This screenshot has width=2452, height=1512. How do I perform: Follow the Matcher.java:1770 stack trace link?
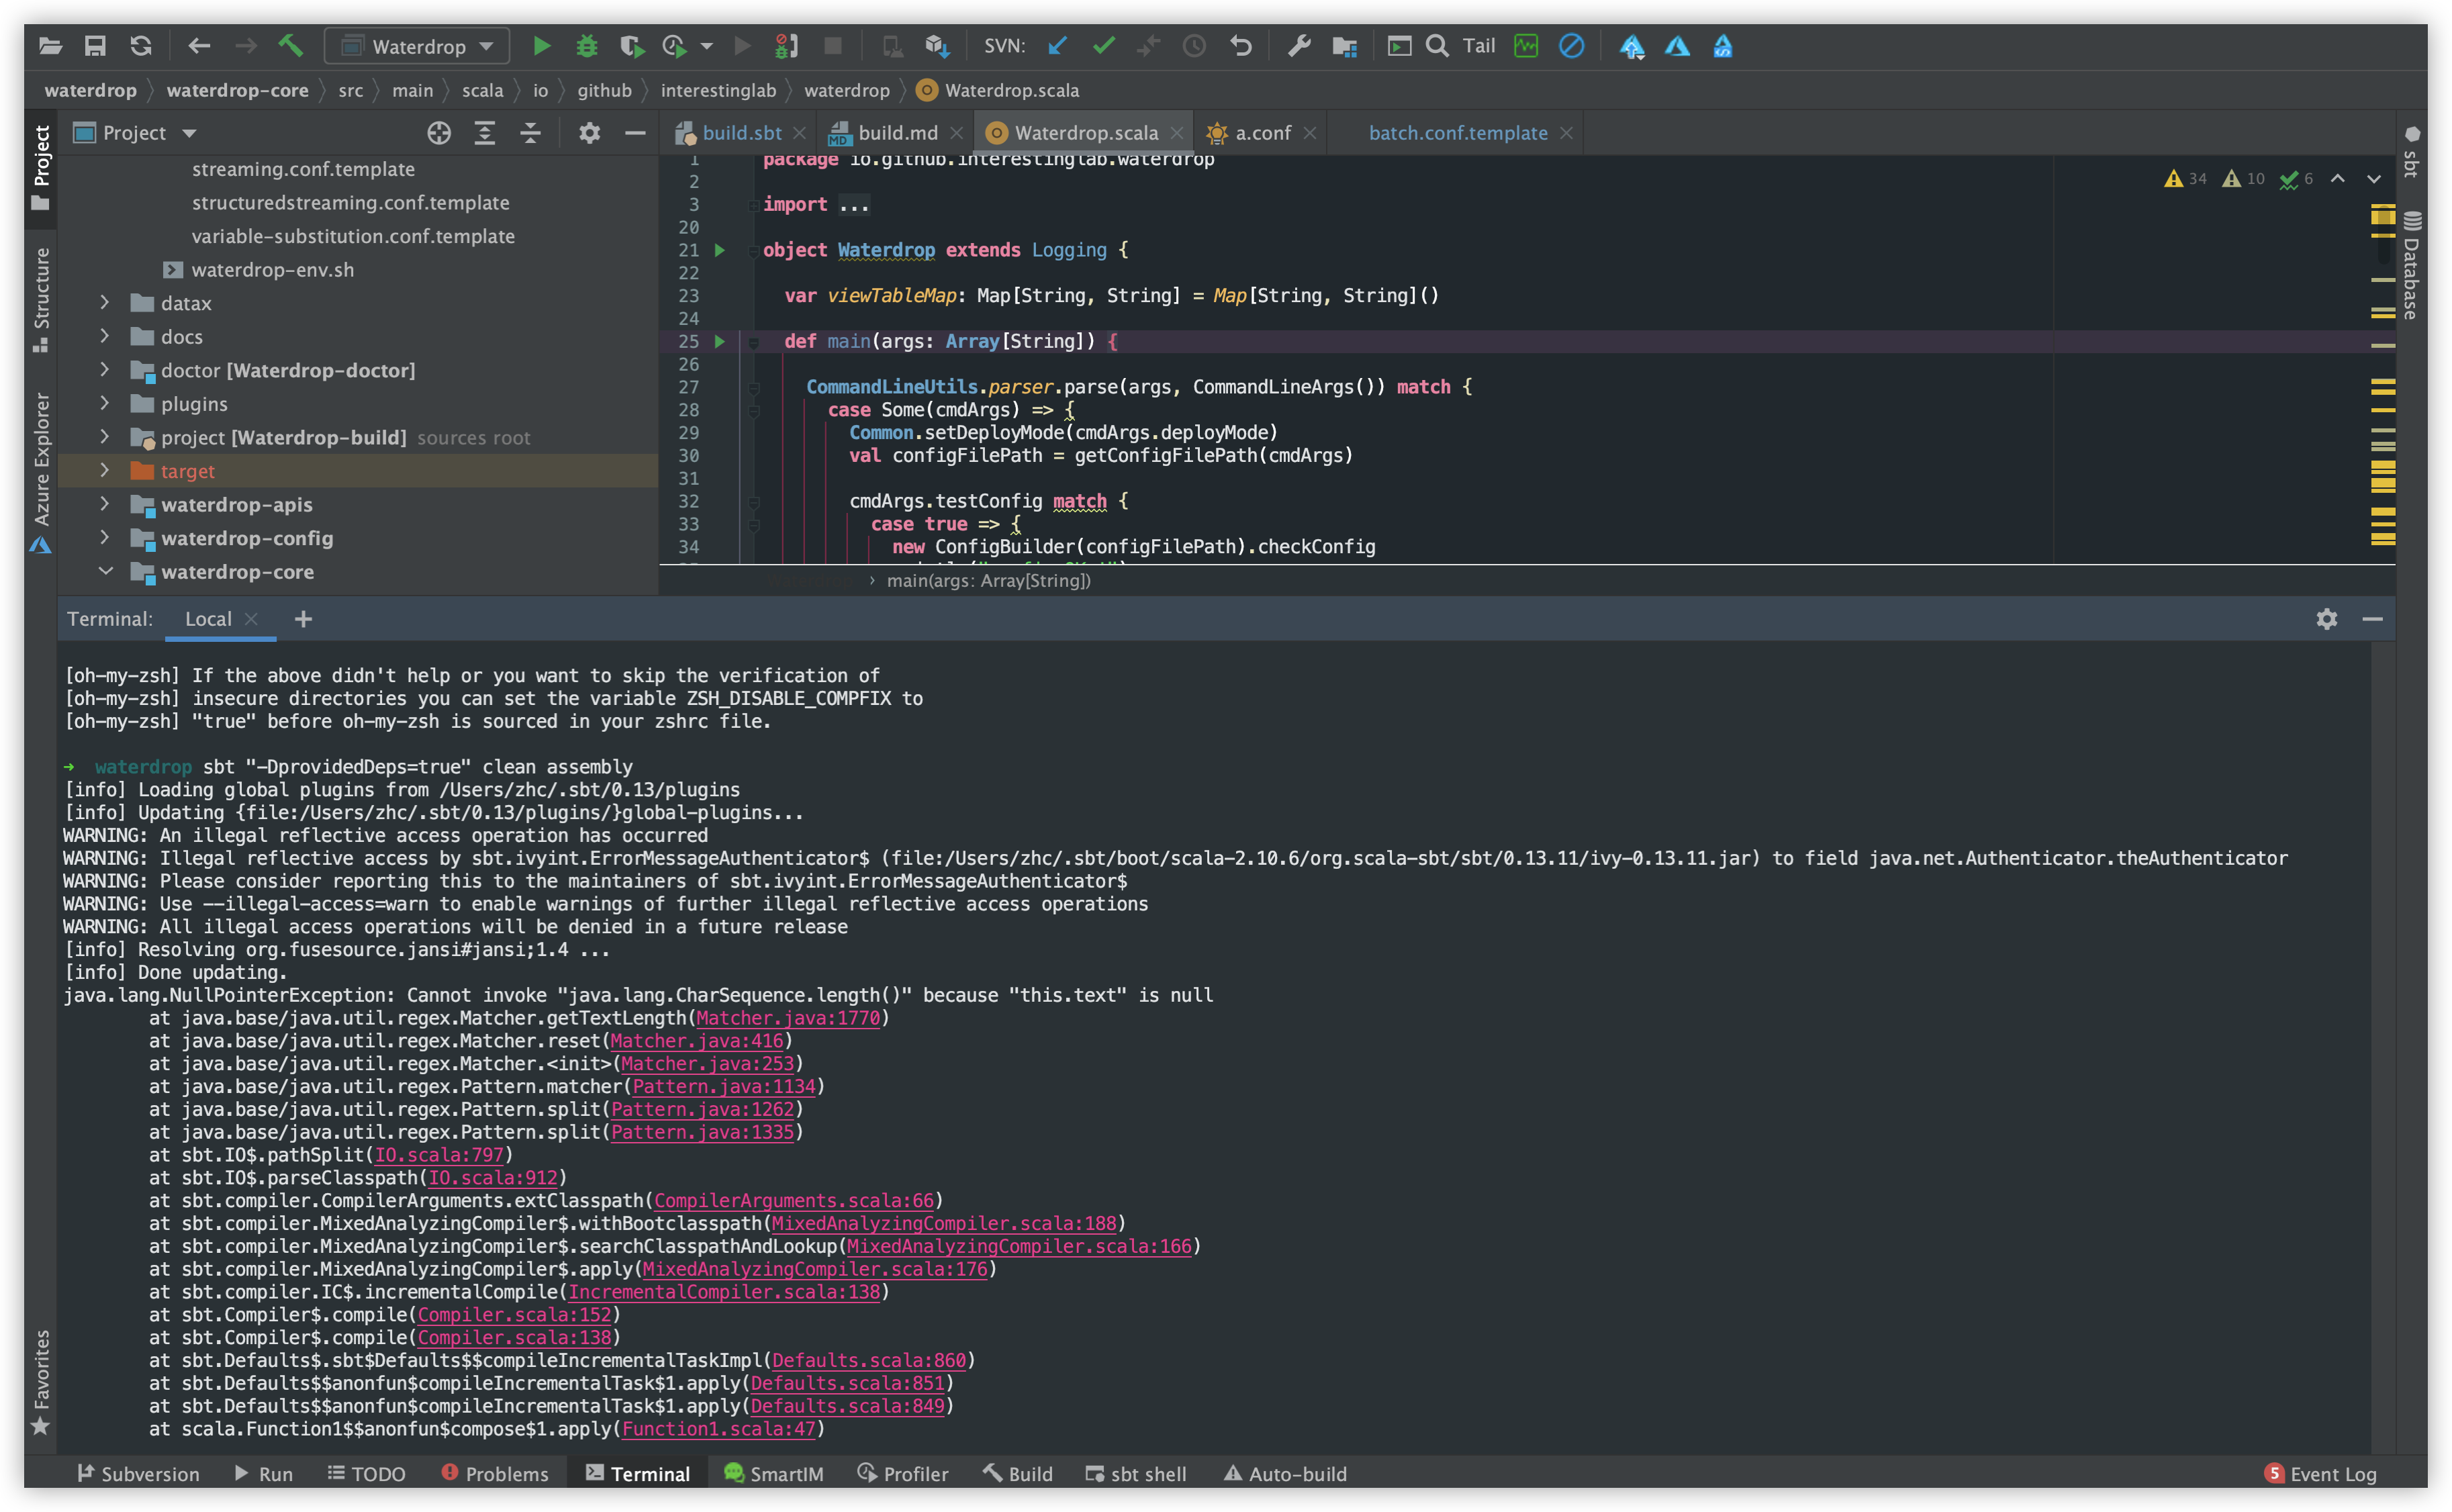pyautogui.click(x=788, y=1018)
